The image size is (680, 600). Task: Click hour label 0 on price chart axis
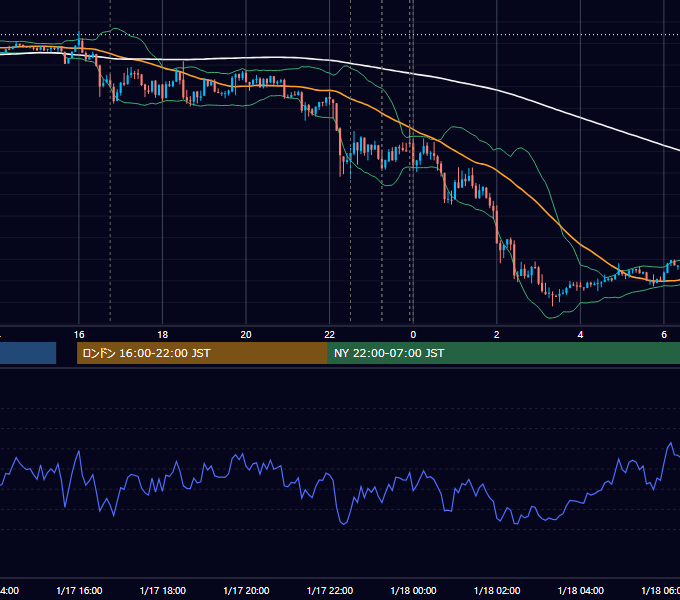pos(413,335)
